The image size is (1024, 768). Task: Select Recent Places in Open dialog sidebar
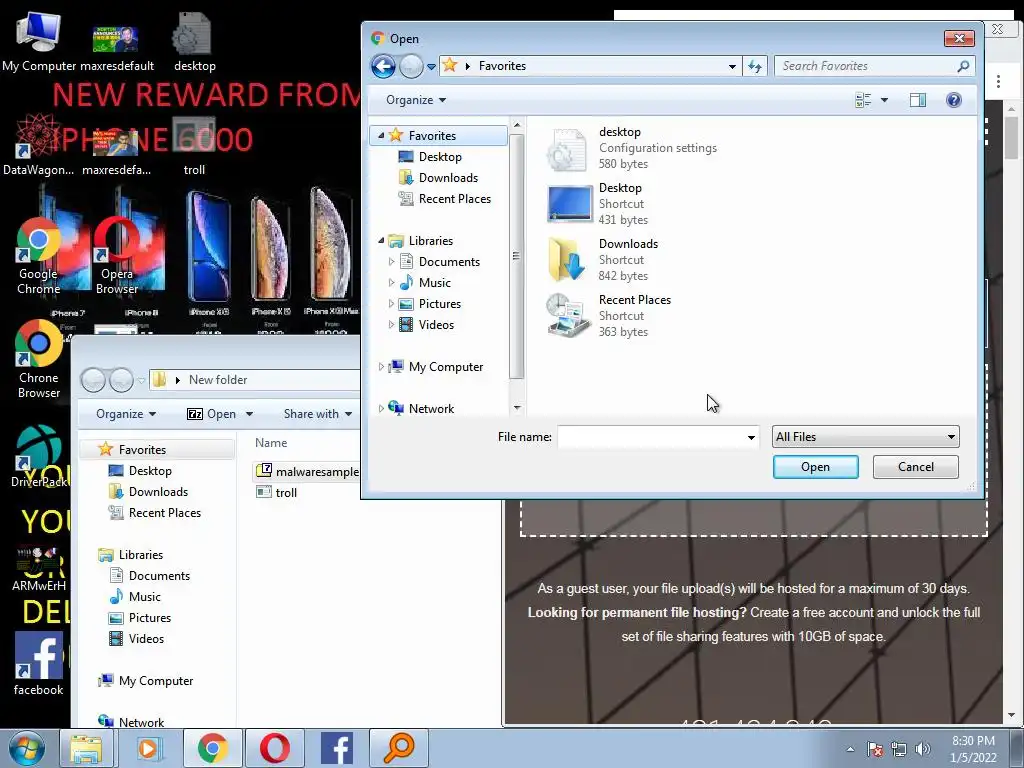tap(455, 199)
